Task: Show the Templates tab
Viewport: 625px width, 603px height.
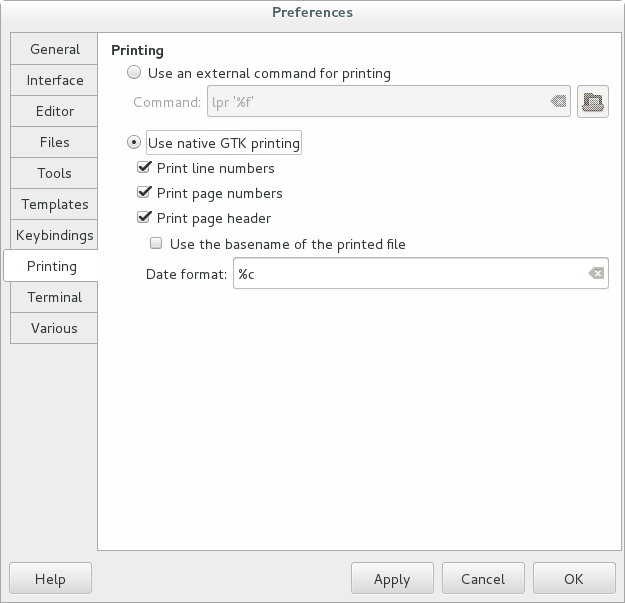Action: pyautogui.click(x=55, y=204)
